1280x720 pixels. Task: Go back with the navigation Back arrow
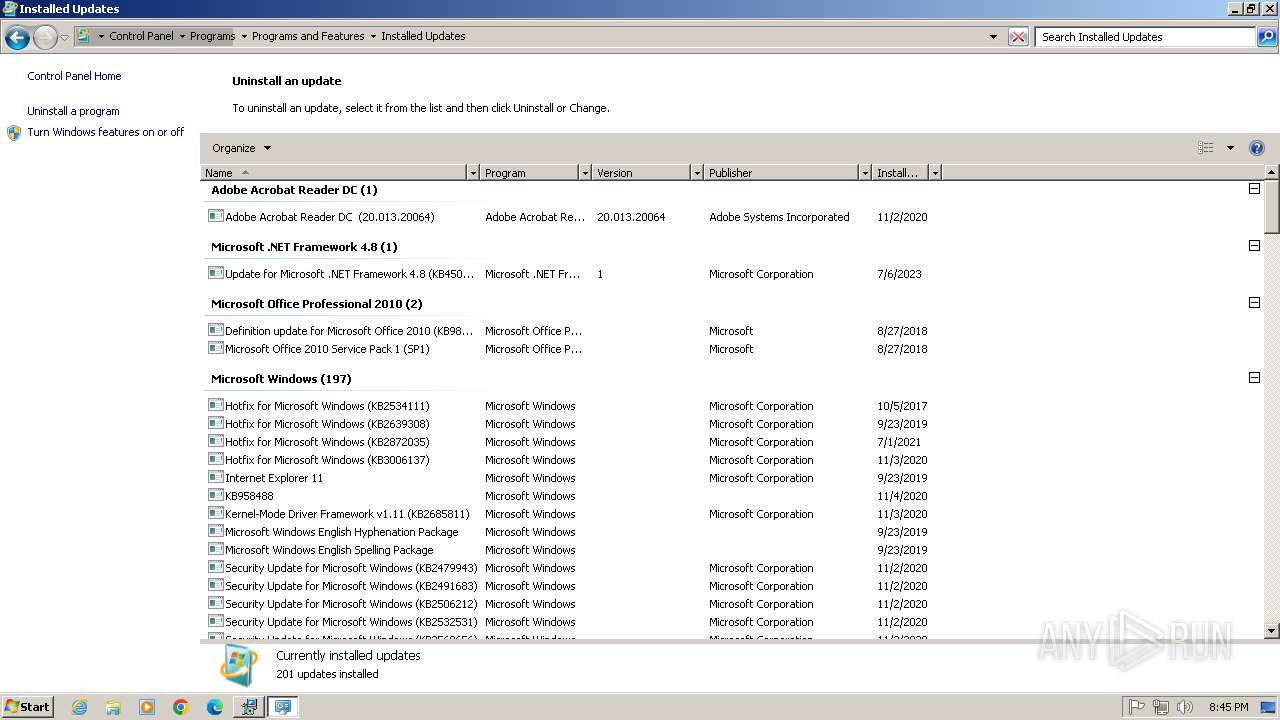(17, 37)
